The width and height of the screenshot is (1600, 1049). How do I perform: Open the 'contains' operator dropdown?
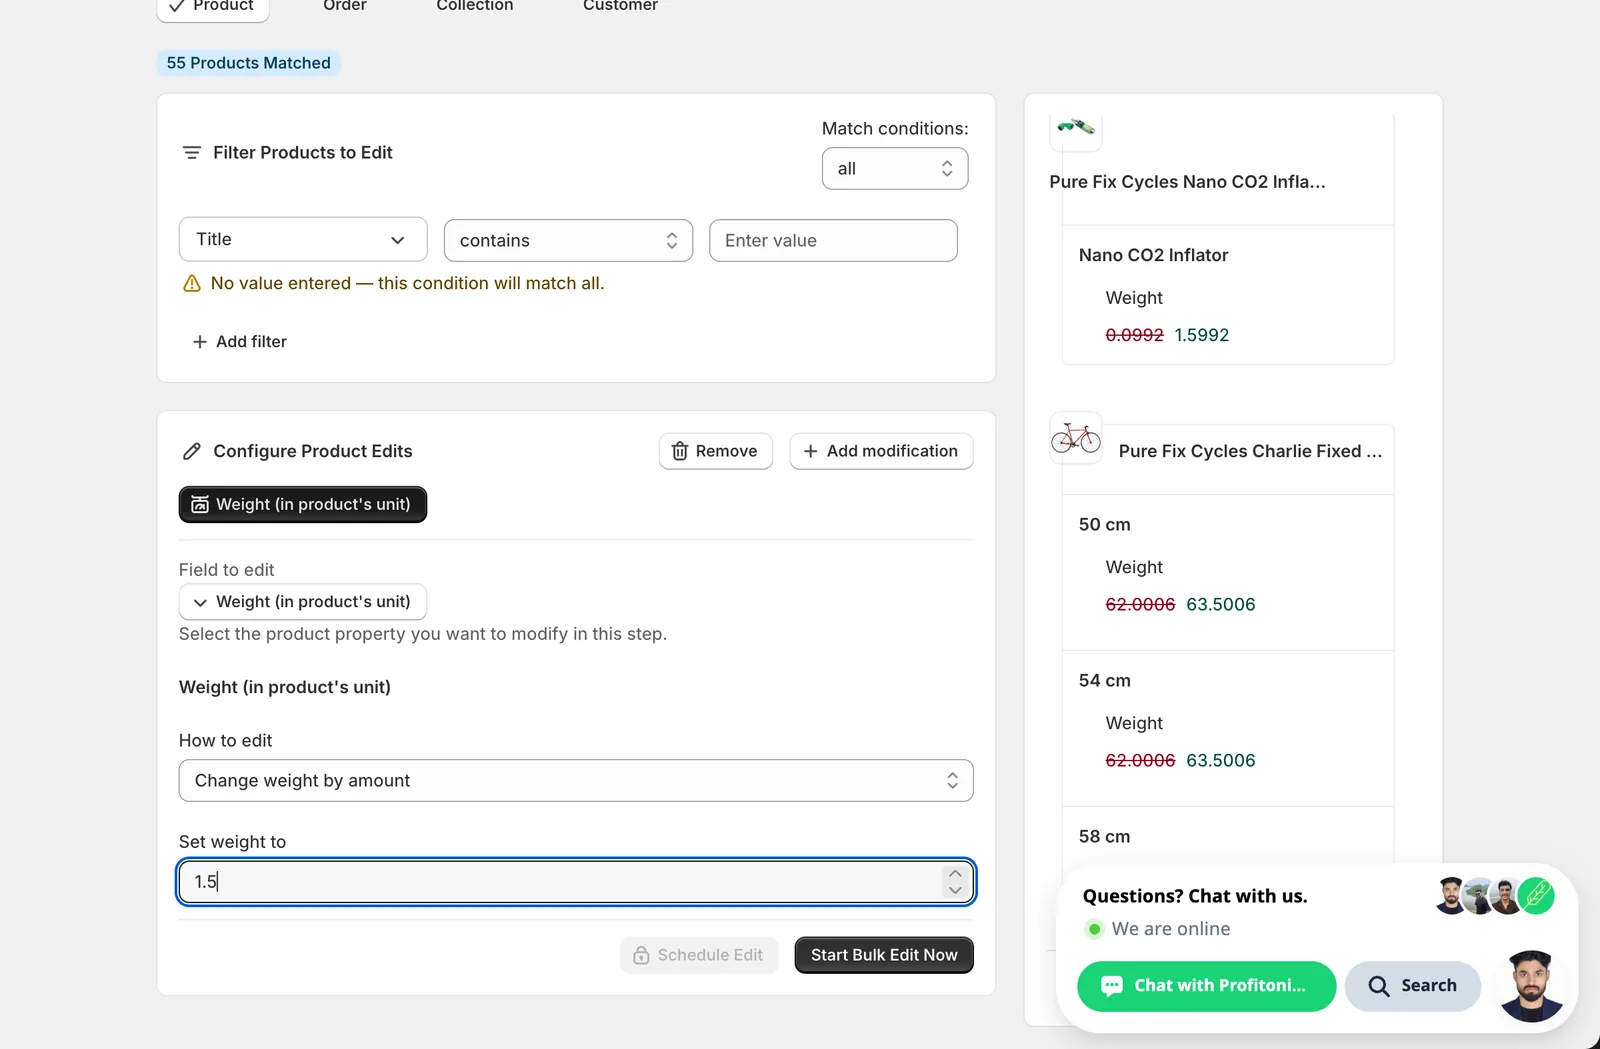pos(568,241)
